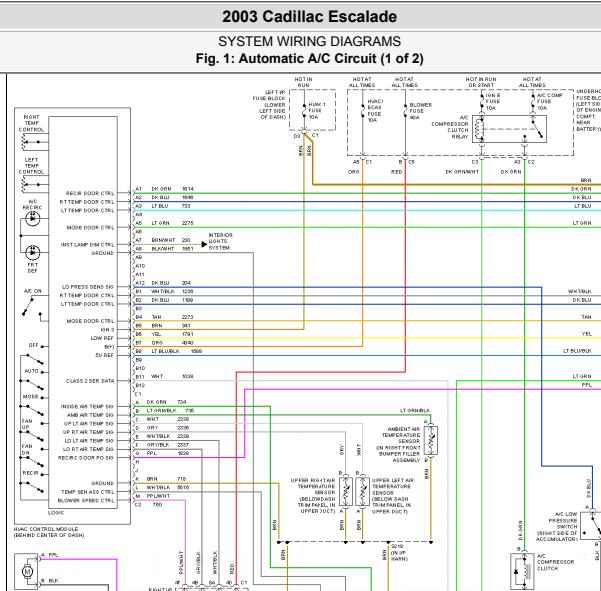
Task: Click the 'UPPER RIGHT AIR TEMPERATURE SENSOR' label
Action: 313,496
